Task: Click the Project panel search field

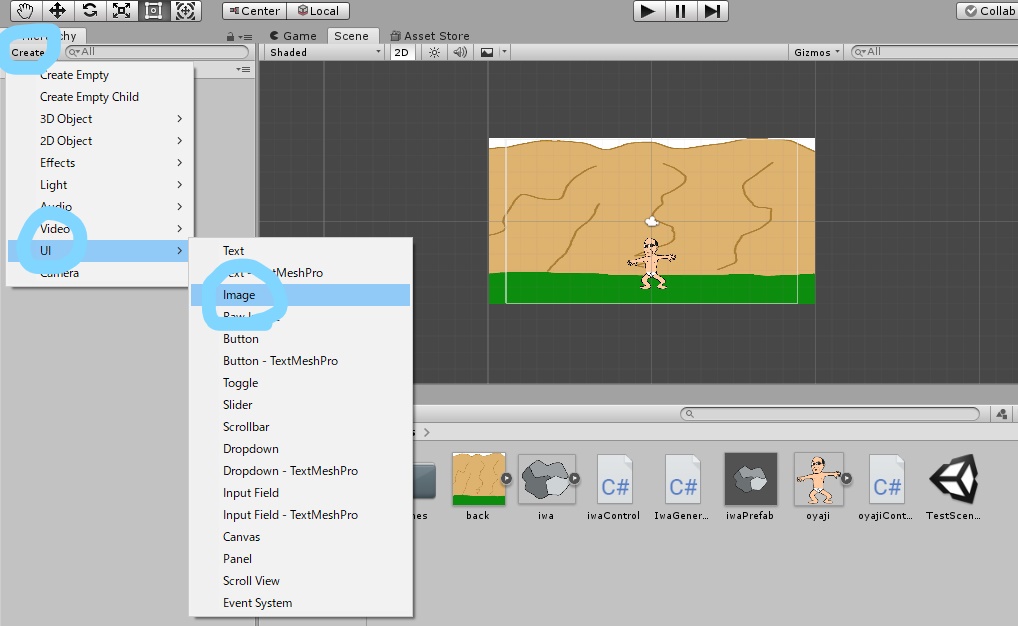Action: coord(830,414)
